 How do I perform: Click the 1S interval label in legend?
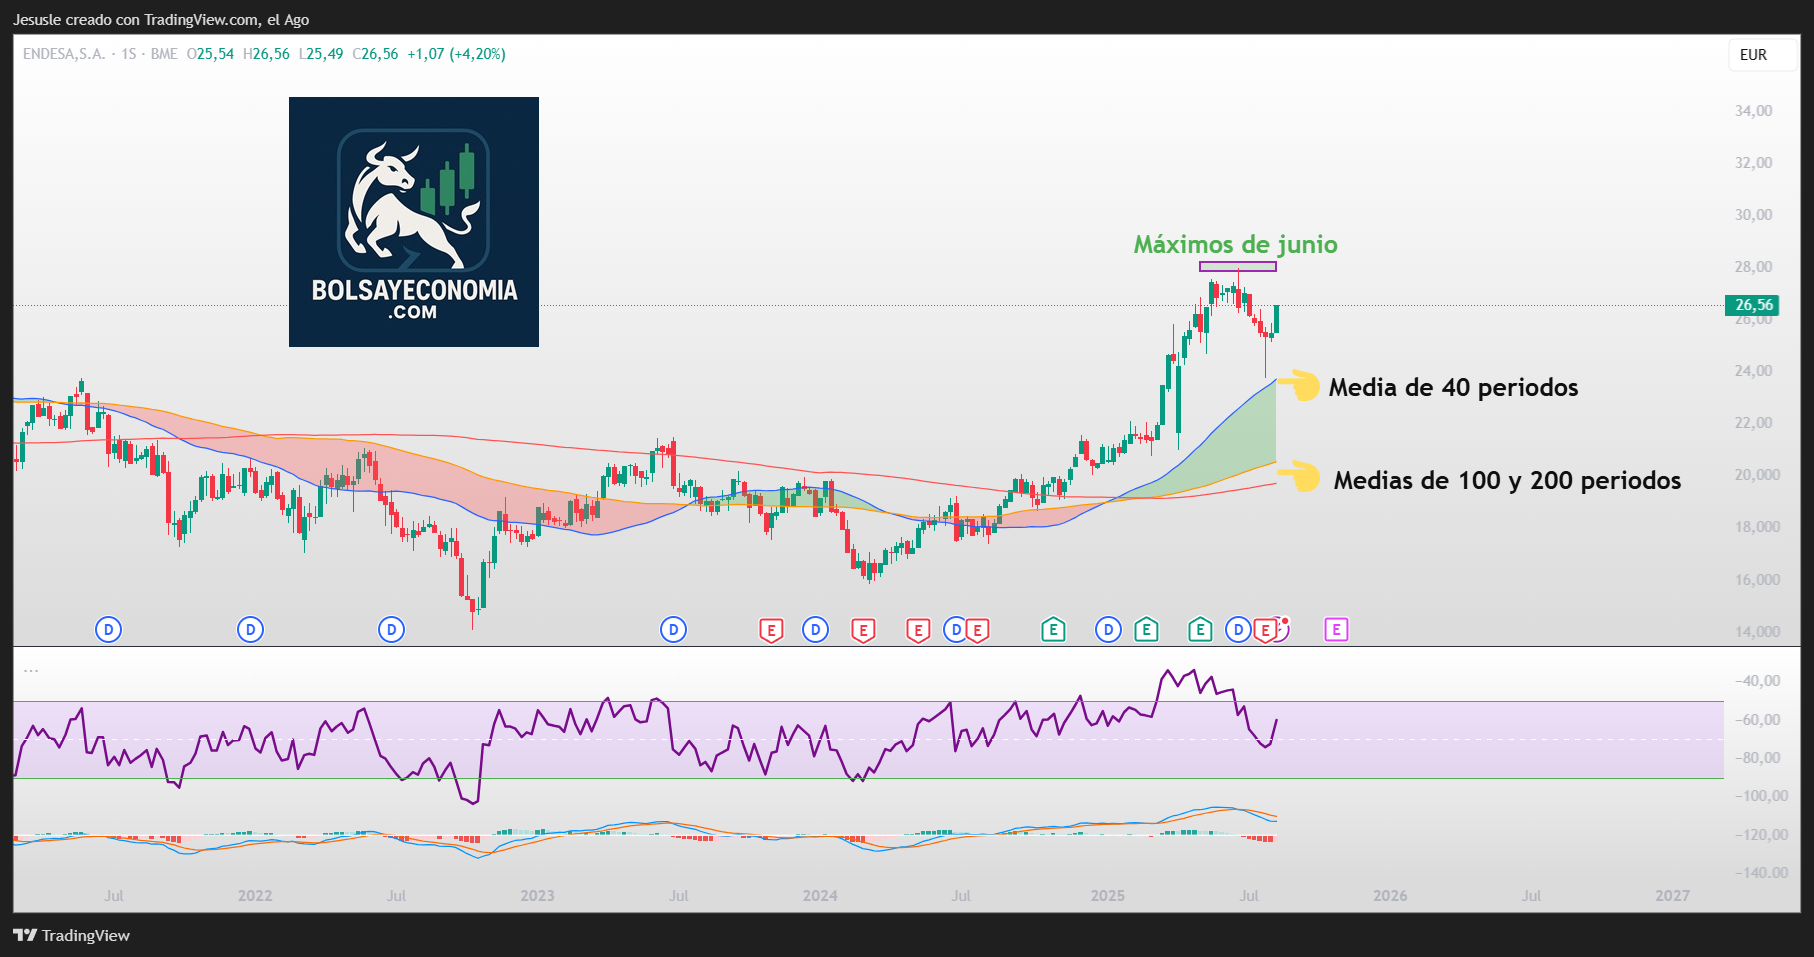(x=129, y=54)
